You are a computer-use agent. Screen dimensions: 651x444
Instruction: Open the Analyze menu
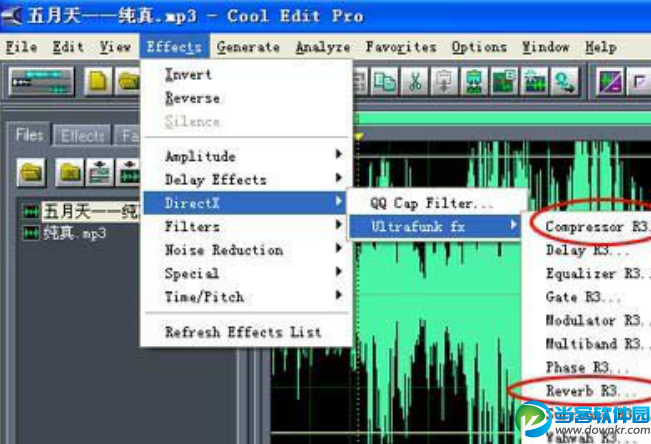(323, 47)
